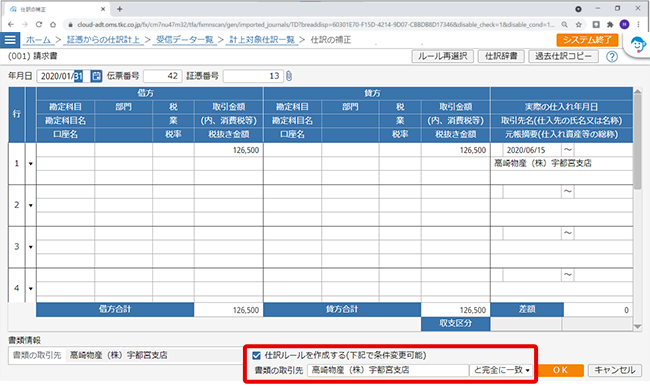Click the システム終了 button

587,40
